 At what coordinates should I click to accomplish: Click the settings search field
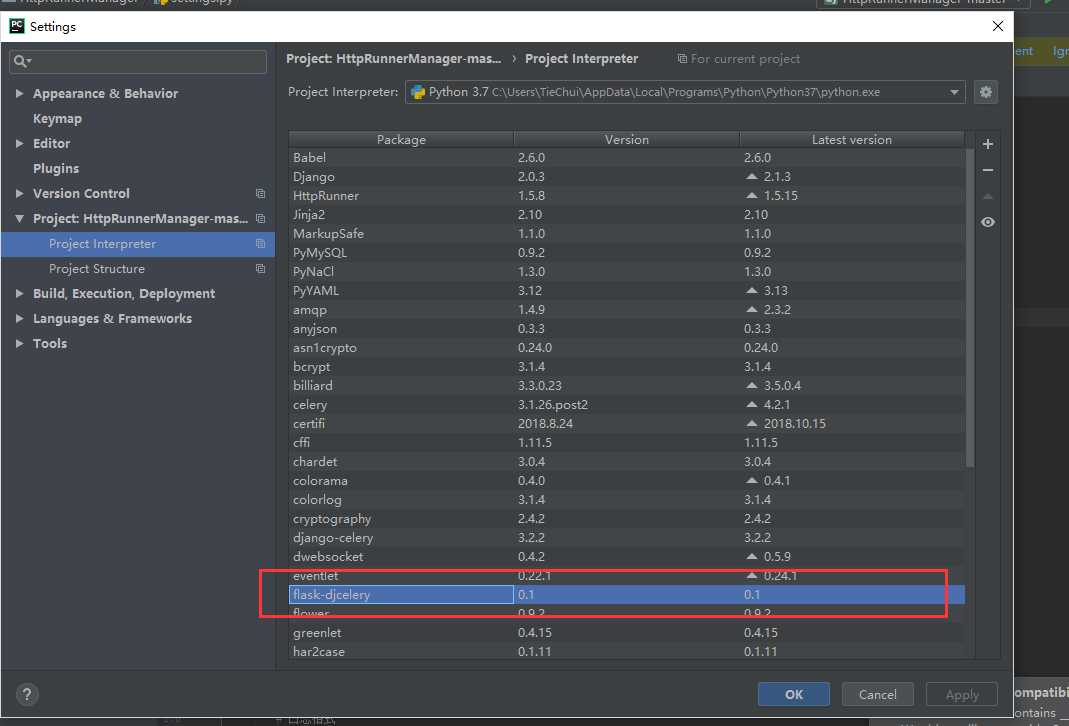tap(138, 61)
